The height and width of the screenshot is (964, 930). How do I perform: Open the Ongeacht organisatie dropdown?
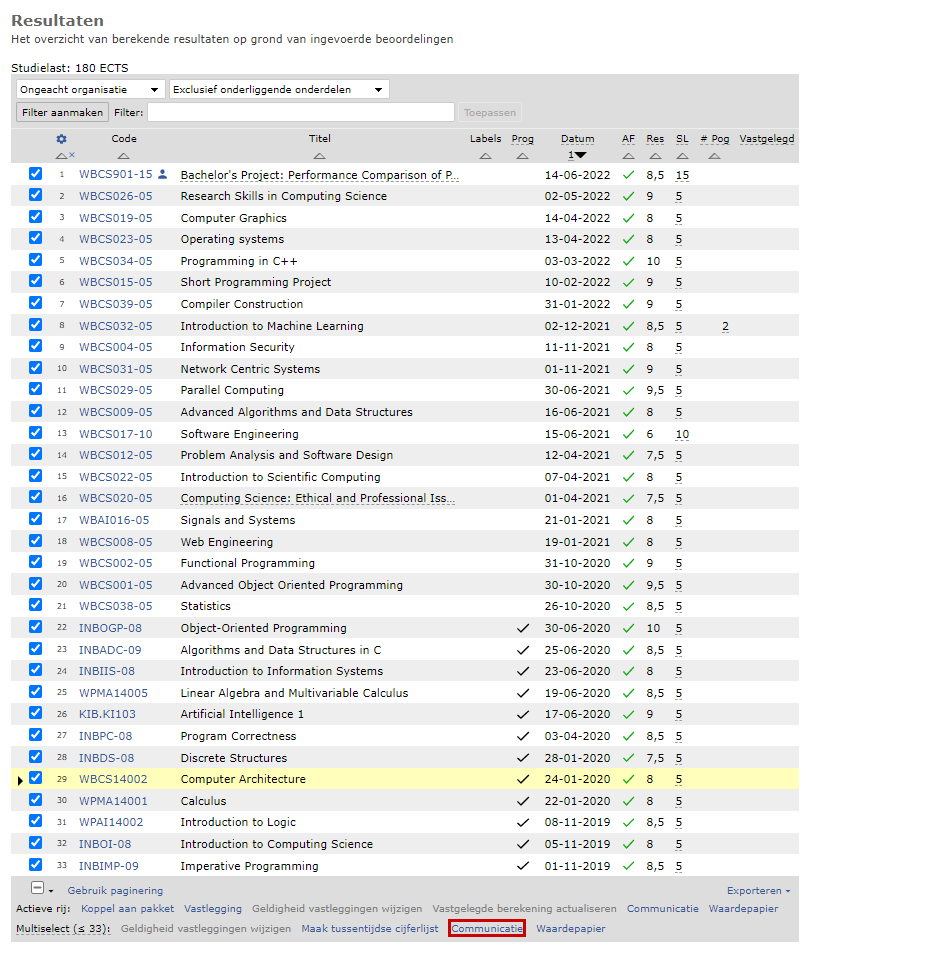pyautogui.click(x=87, y=88)
